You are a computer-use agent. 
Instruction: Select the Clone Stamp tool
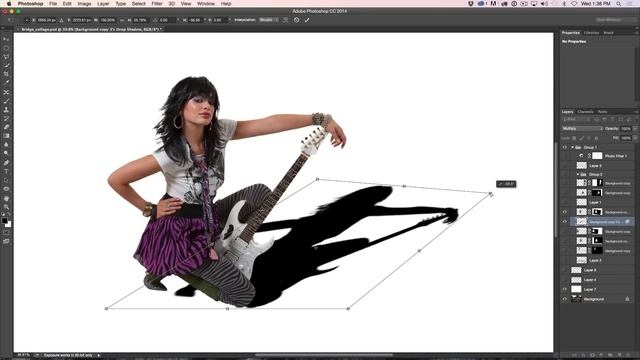(x=6, y=110)
